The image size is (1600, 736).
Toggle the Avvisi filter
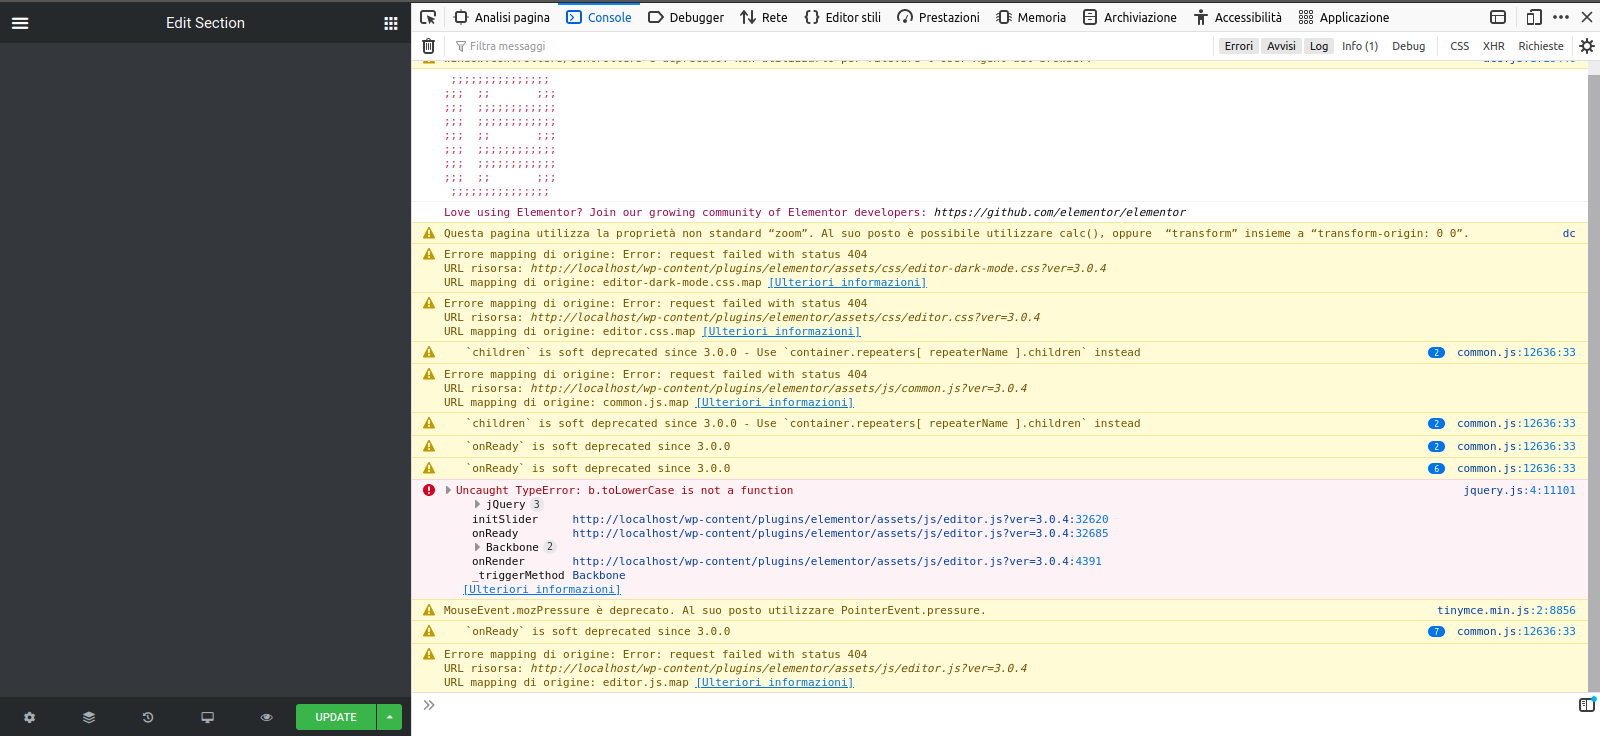(x=1281, y=46)
